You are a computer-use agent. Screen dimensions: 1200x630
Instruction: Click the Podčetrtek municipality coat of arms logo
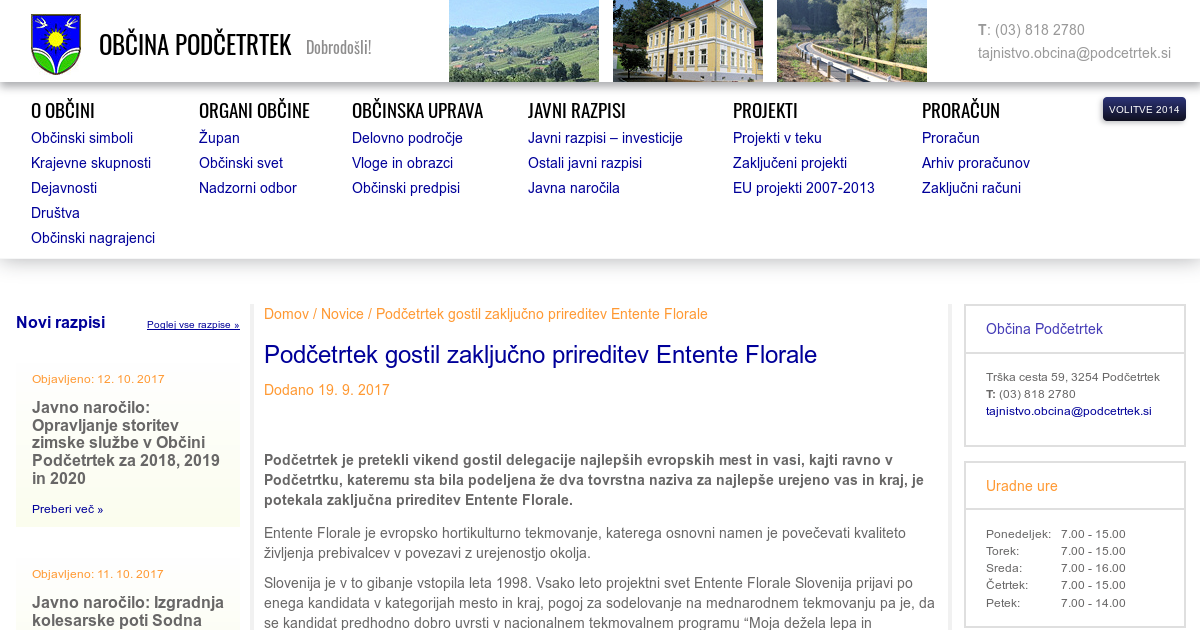56,44
